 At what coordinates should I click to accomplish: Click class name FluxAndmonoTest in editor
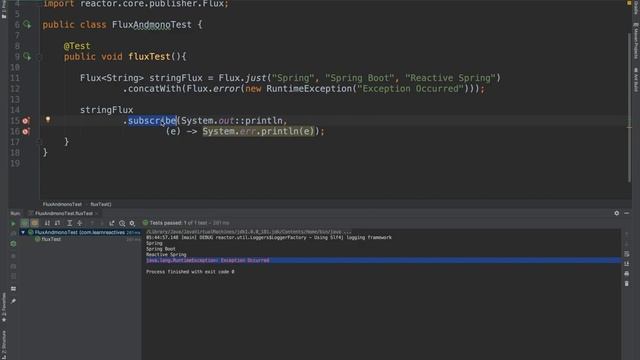pos(152,24)
